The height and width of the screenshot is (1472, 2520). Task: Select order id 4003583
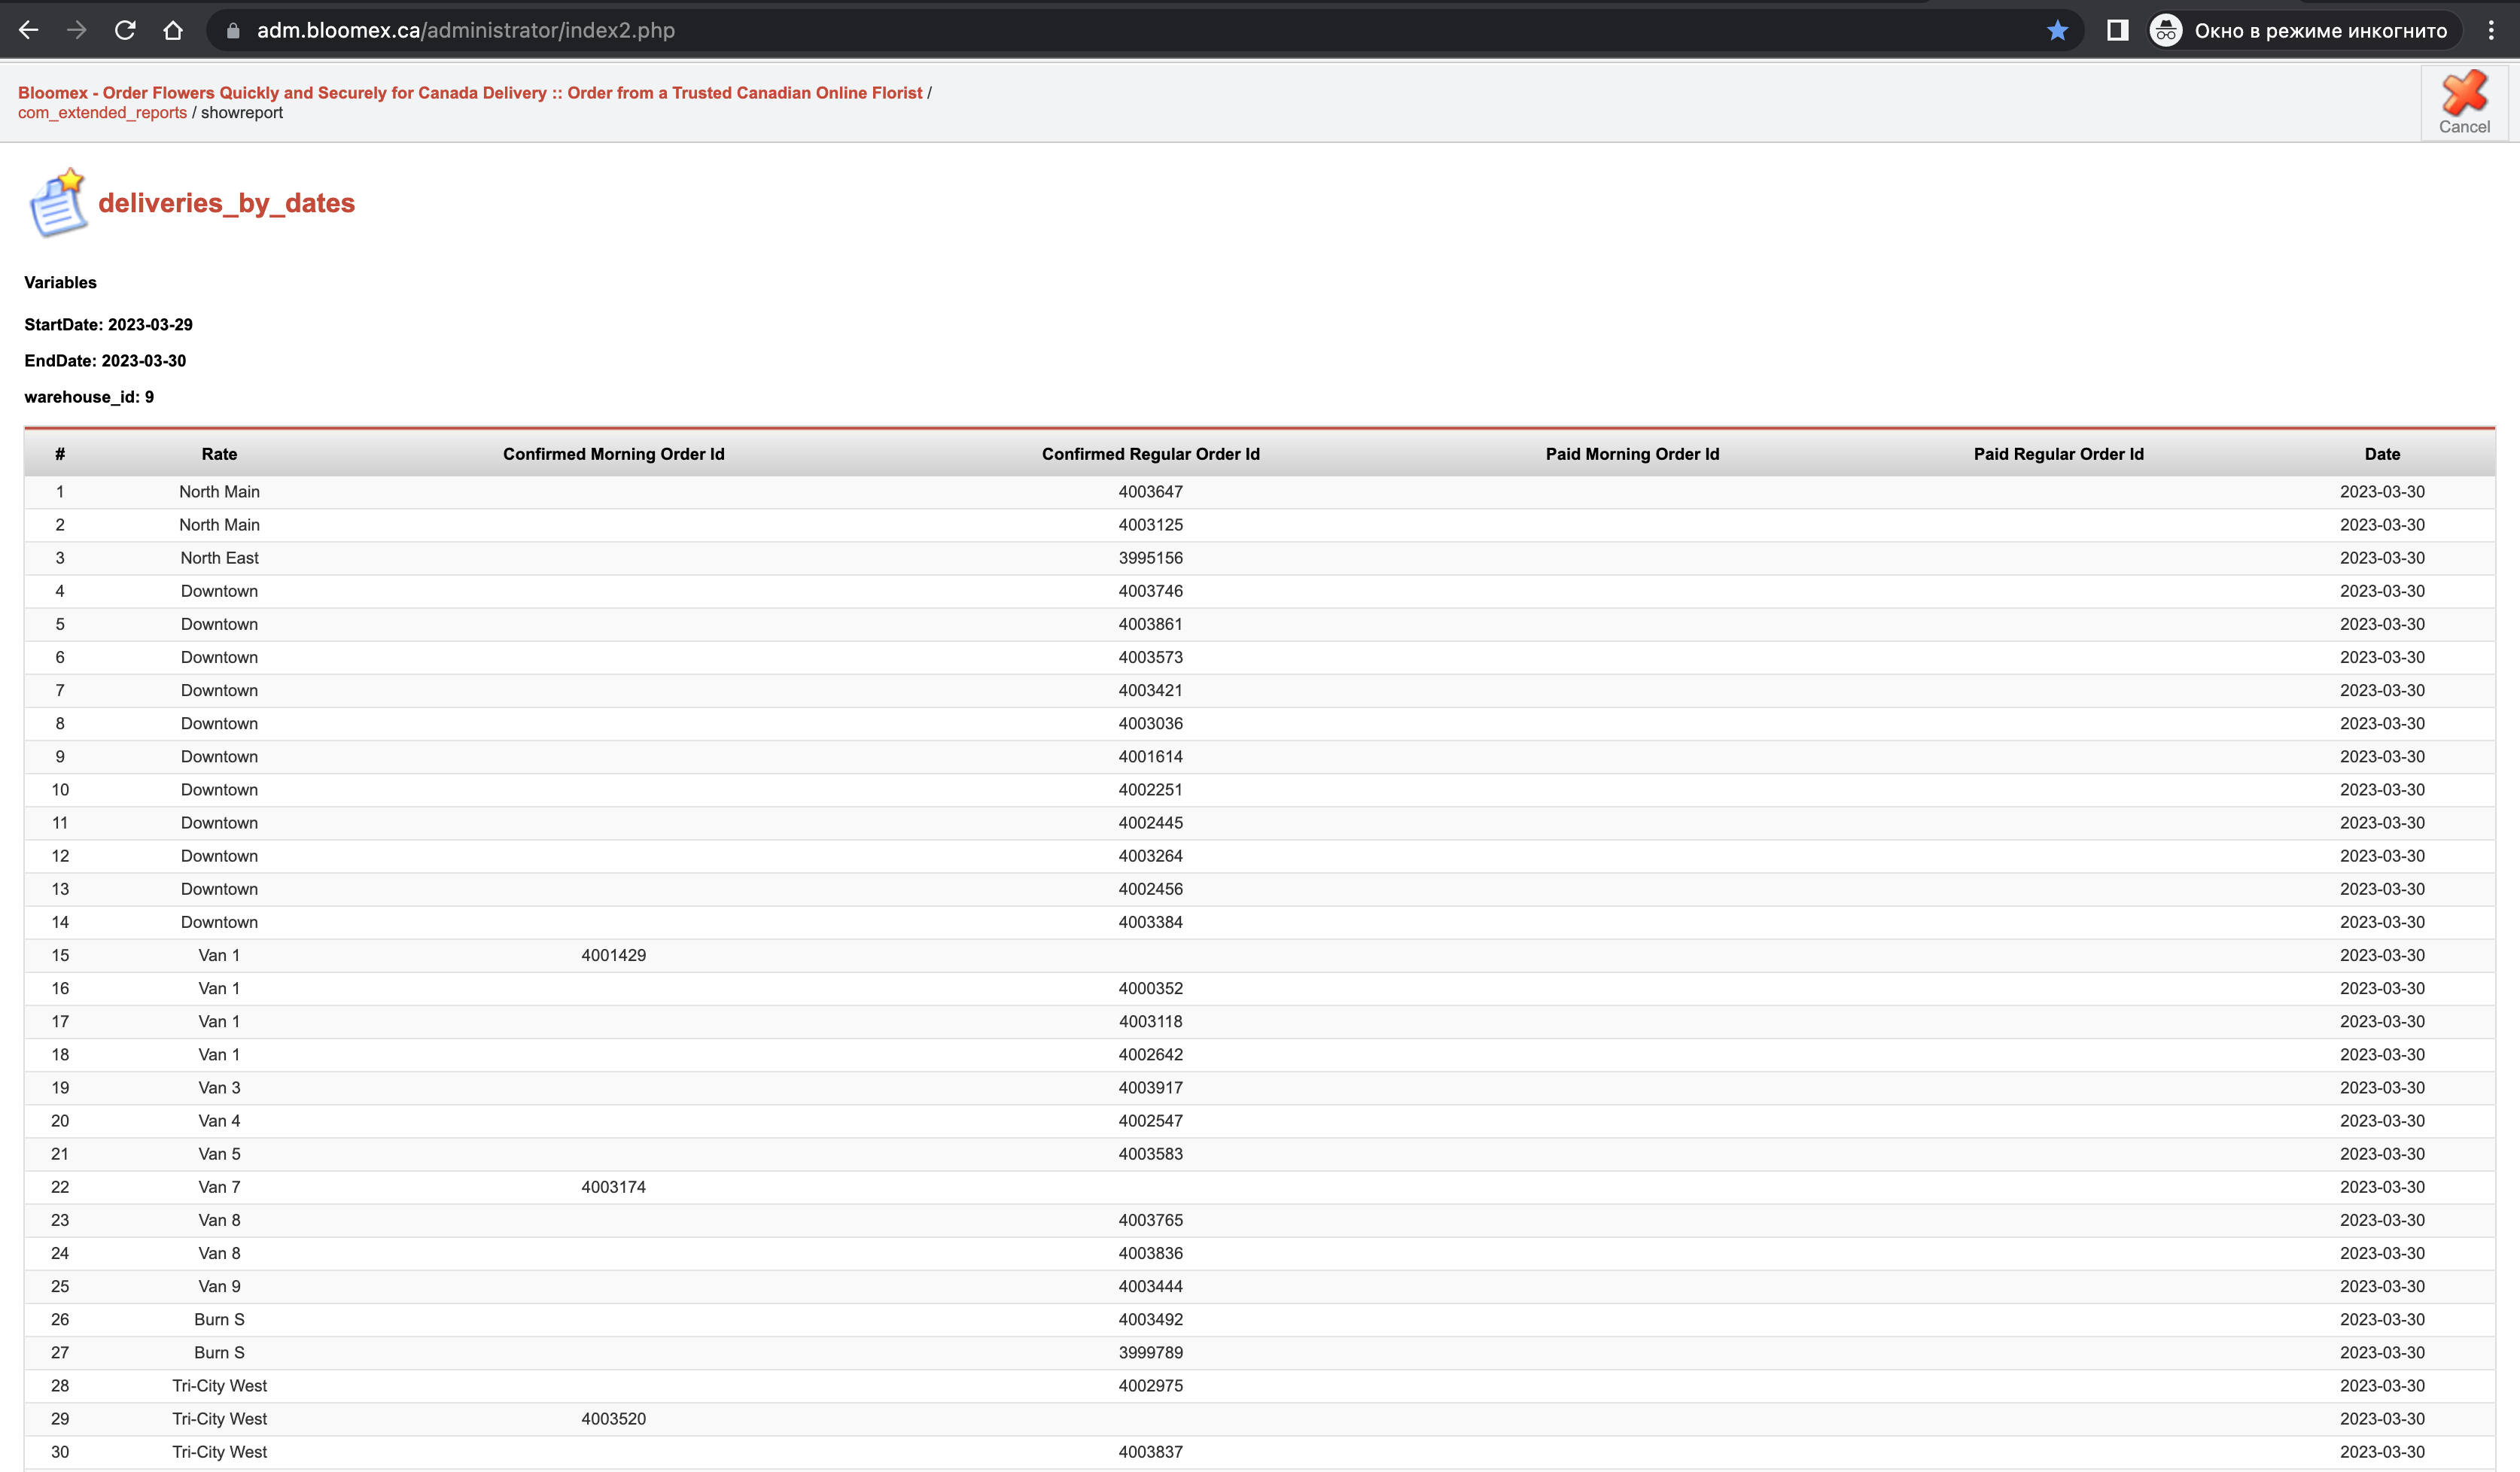(1151, 1154)
